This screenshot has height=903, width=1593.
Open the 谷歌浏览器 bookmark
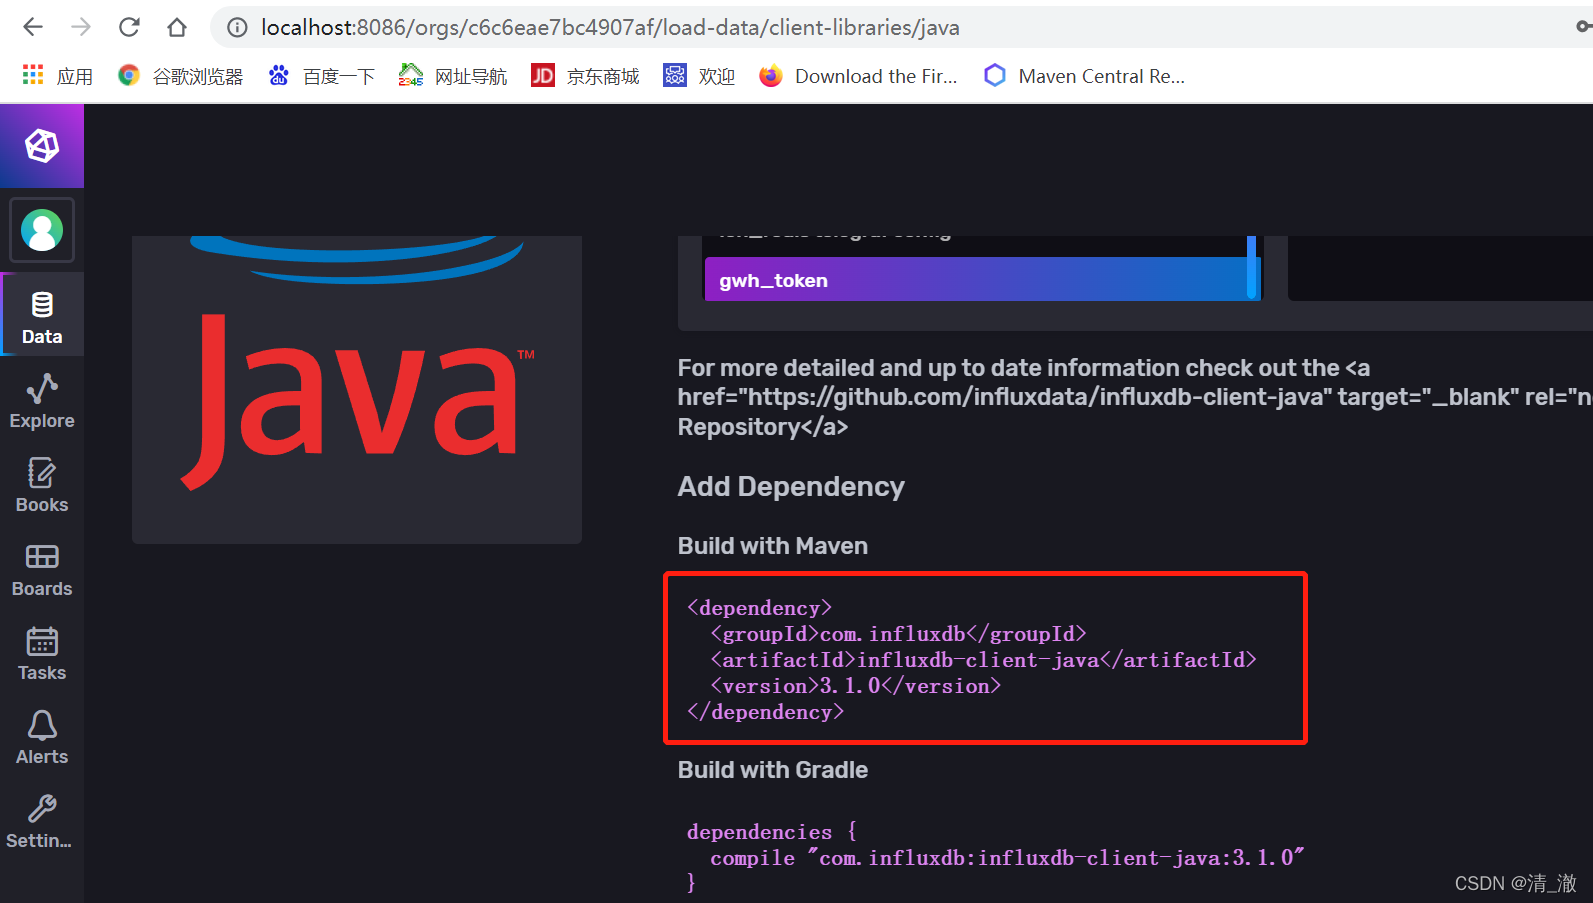coord(181,76)
